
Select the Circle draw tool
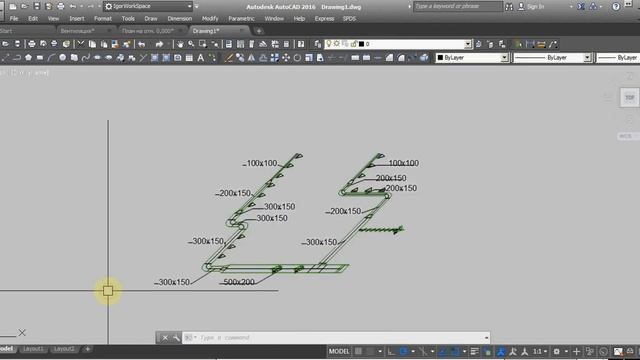[62, 58]
